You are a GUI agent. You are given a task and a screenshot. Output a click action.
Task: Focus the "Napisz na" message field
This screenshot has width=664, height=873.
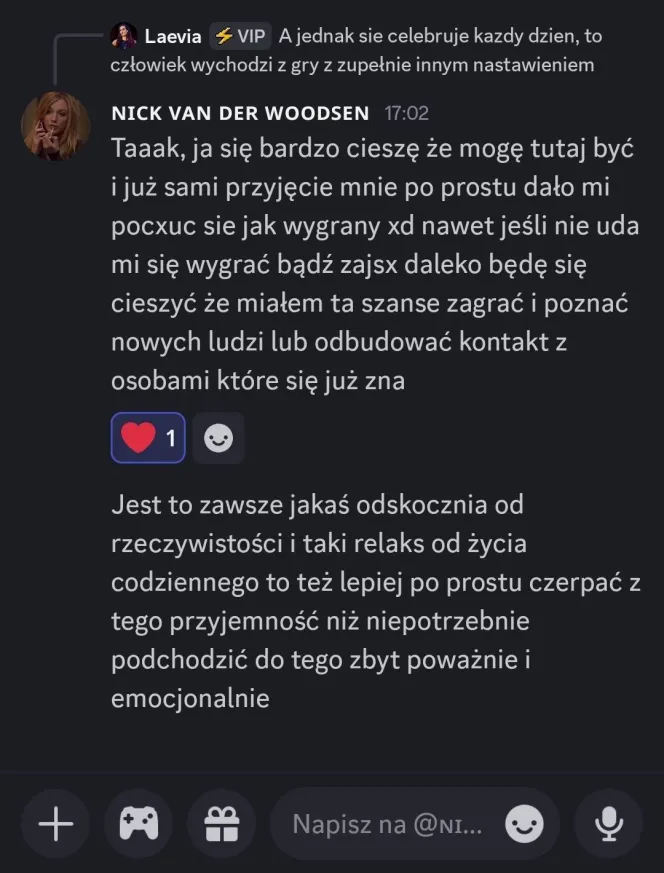click(388, 825)
